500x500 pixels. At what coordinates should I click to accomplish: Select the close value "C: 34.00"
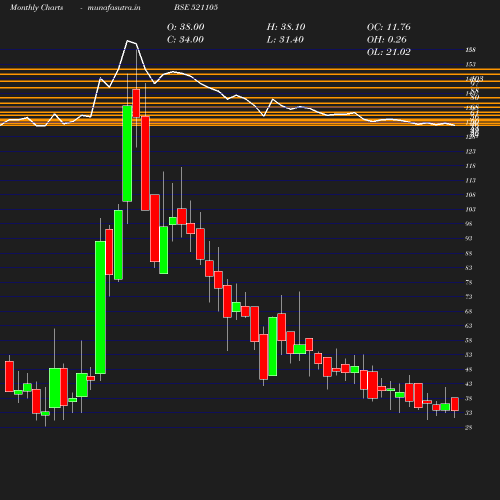[x=185, y=39]
